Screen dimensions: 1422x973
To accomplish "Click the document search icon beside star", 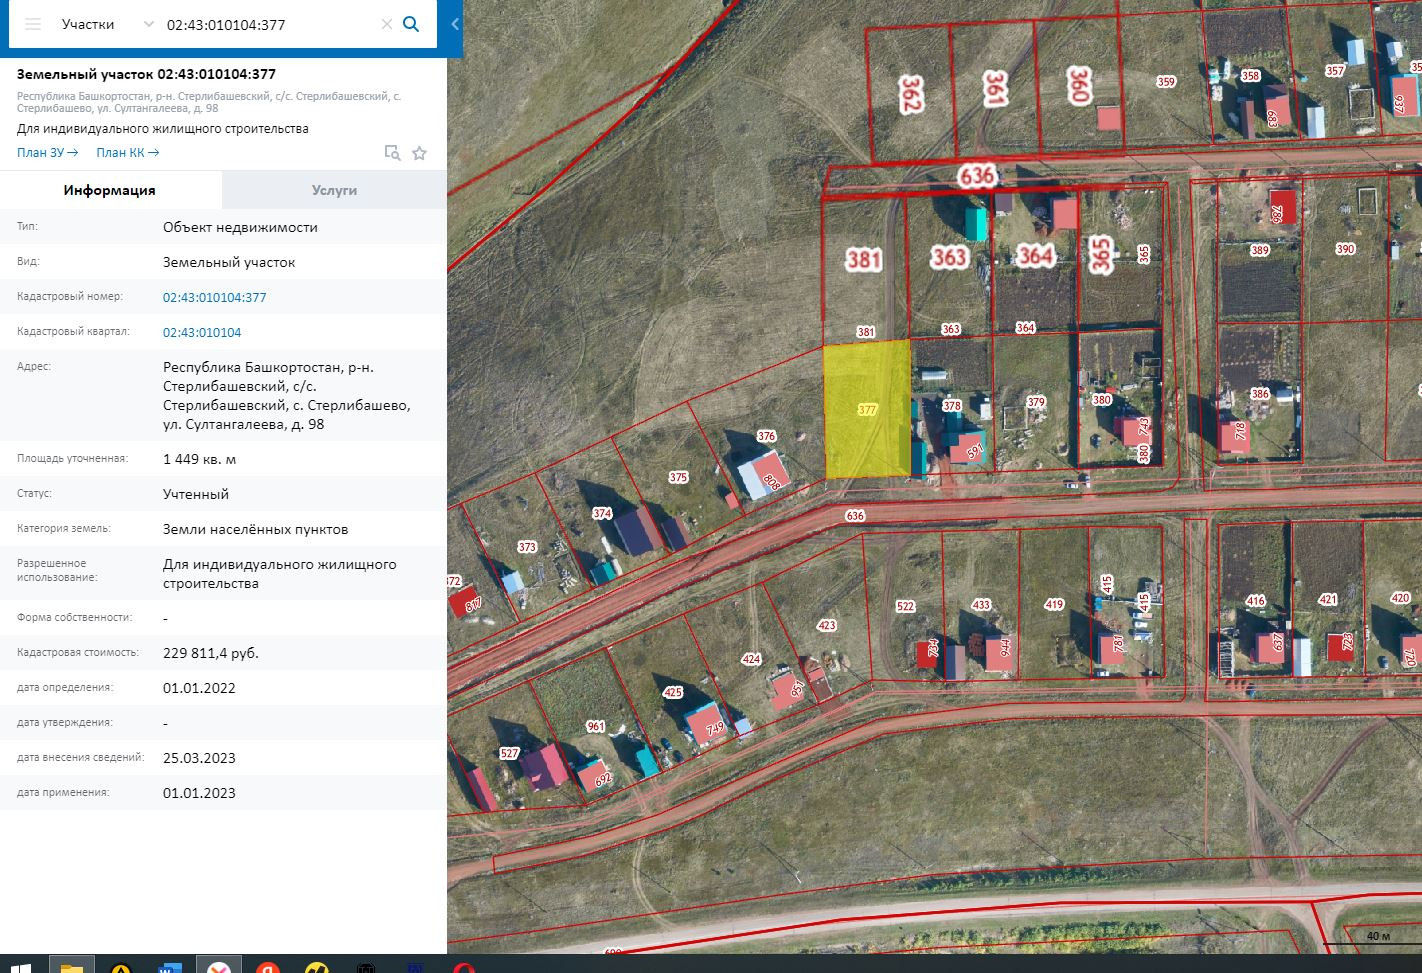I will (x=393, y=153).
